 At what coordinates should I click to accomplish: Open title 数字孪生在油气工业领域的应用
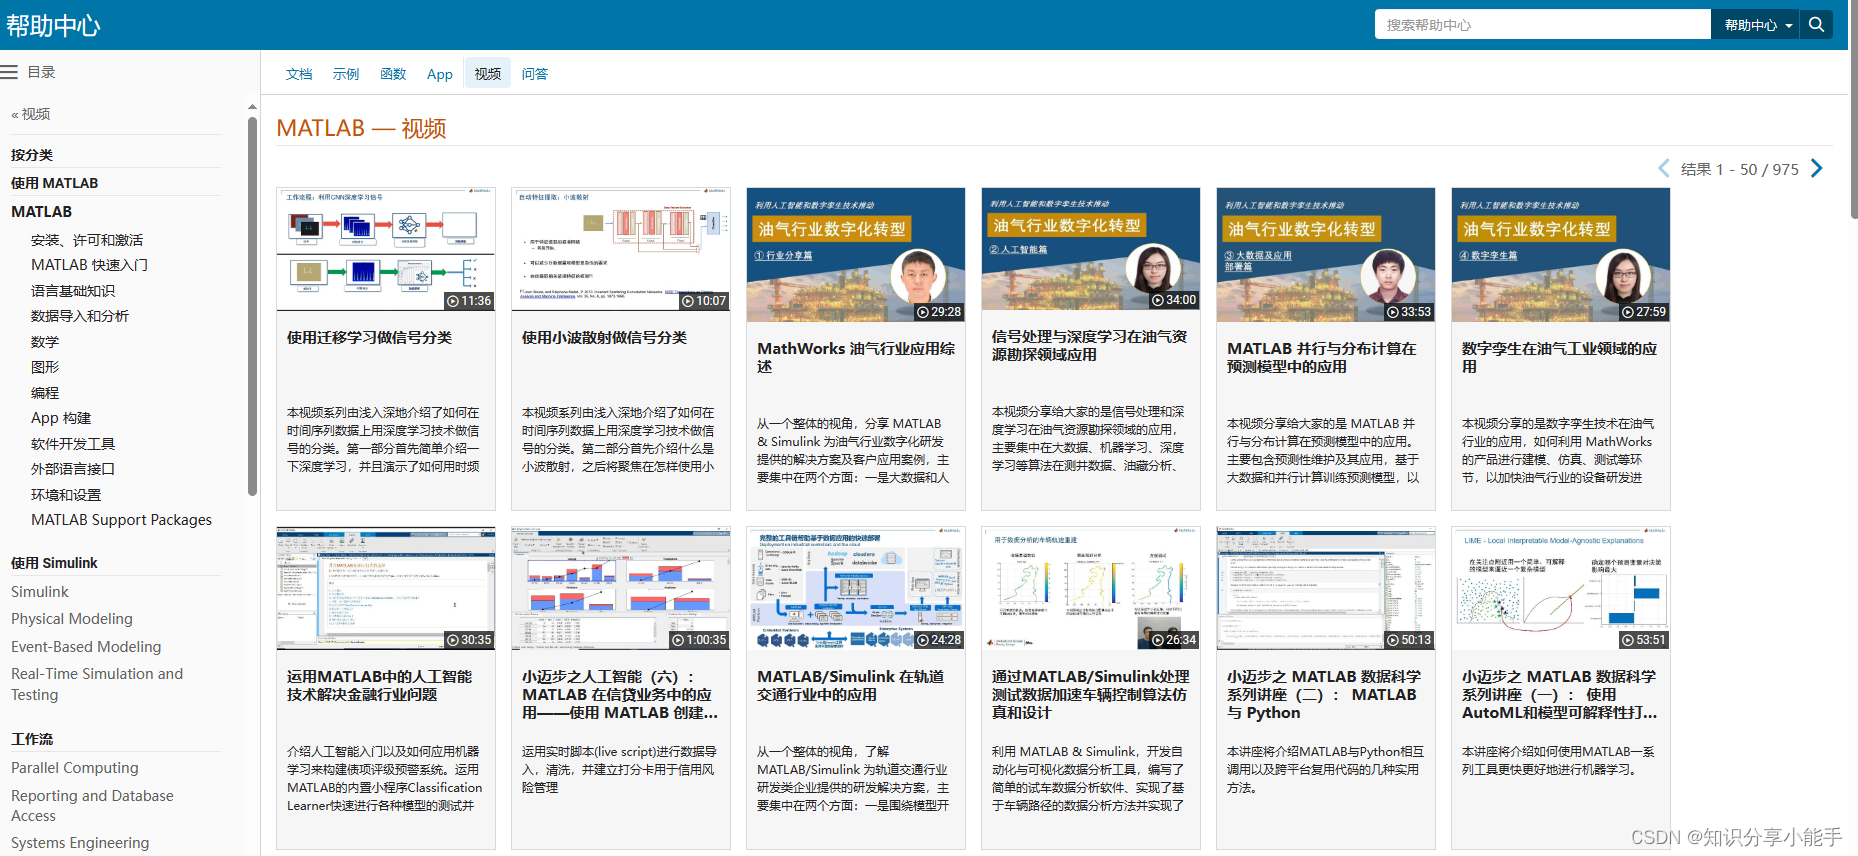(1559, 358)
